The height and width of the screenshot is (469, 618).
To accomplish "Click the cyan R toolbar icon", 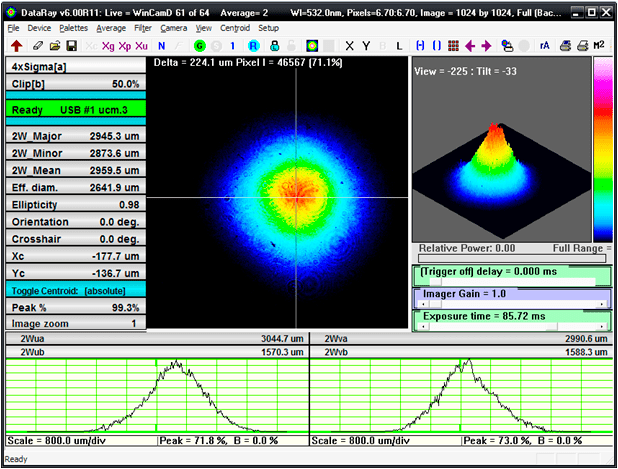I will (x=253, y=46).
